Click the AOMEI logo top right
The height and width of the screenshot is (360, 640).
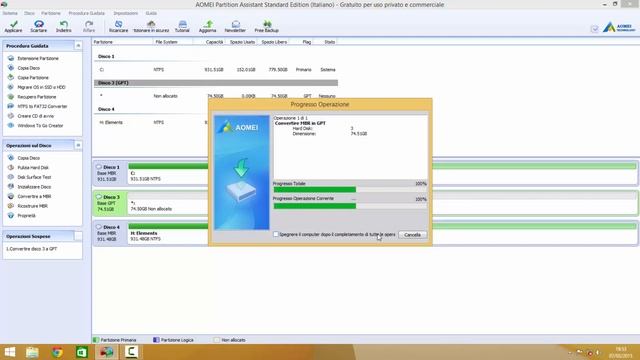[620, 27]
